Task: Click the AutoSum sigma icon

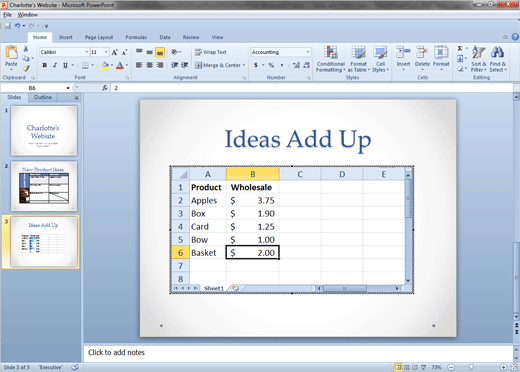Action: pyautogui.click(x=460, y=48)
